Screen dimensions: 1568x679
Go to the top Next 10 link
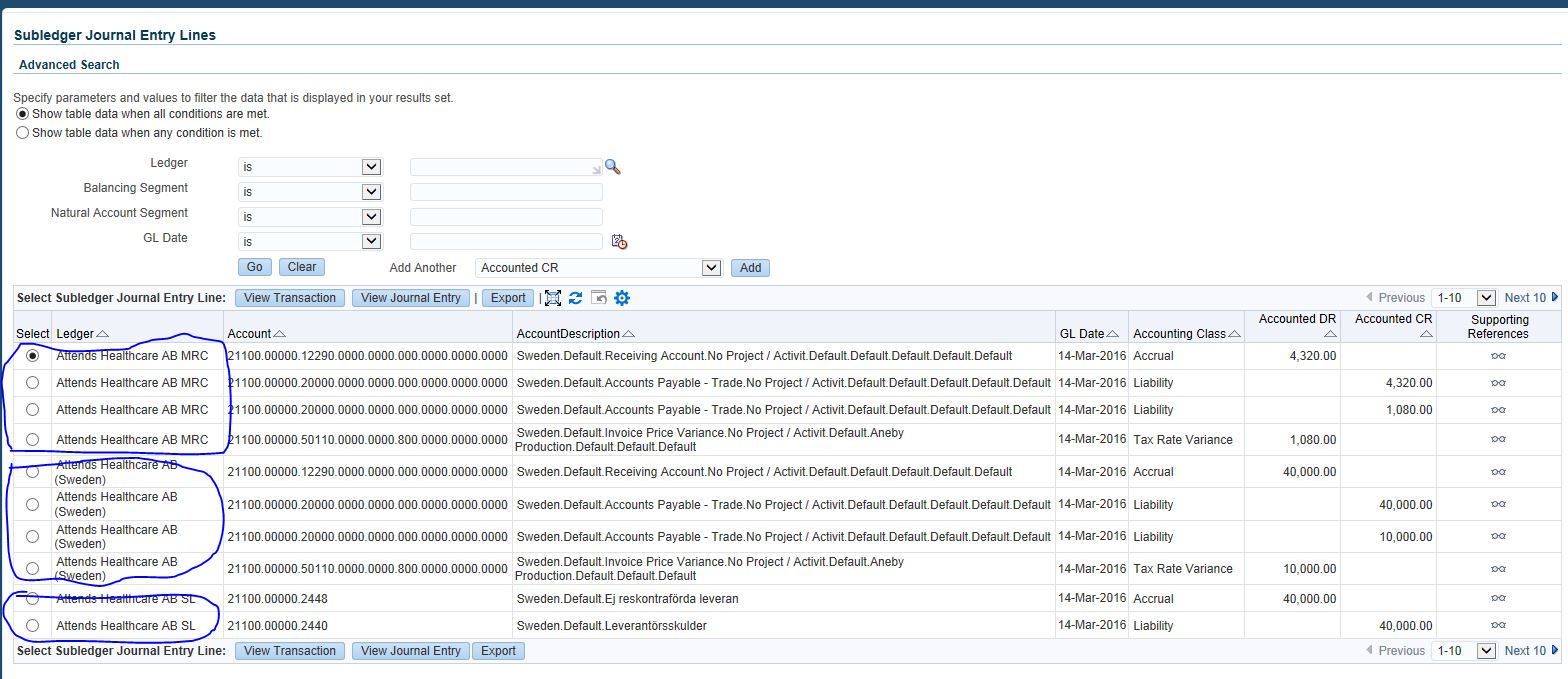coord(1525,298)
